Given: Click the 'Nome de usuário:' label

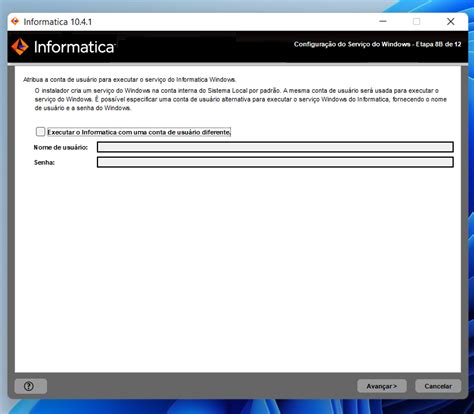Looking at the screenshot, I should (61, 147).
